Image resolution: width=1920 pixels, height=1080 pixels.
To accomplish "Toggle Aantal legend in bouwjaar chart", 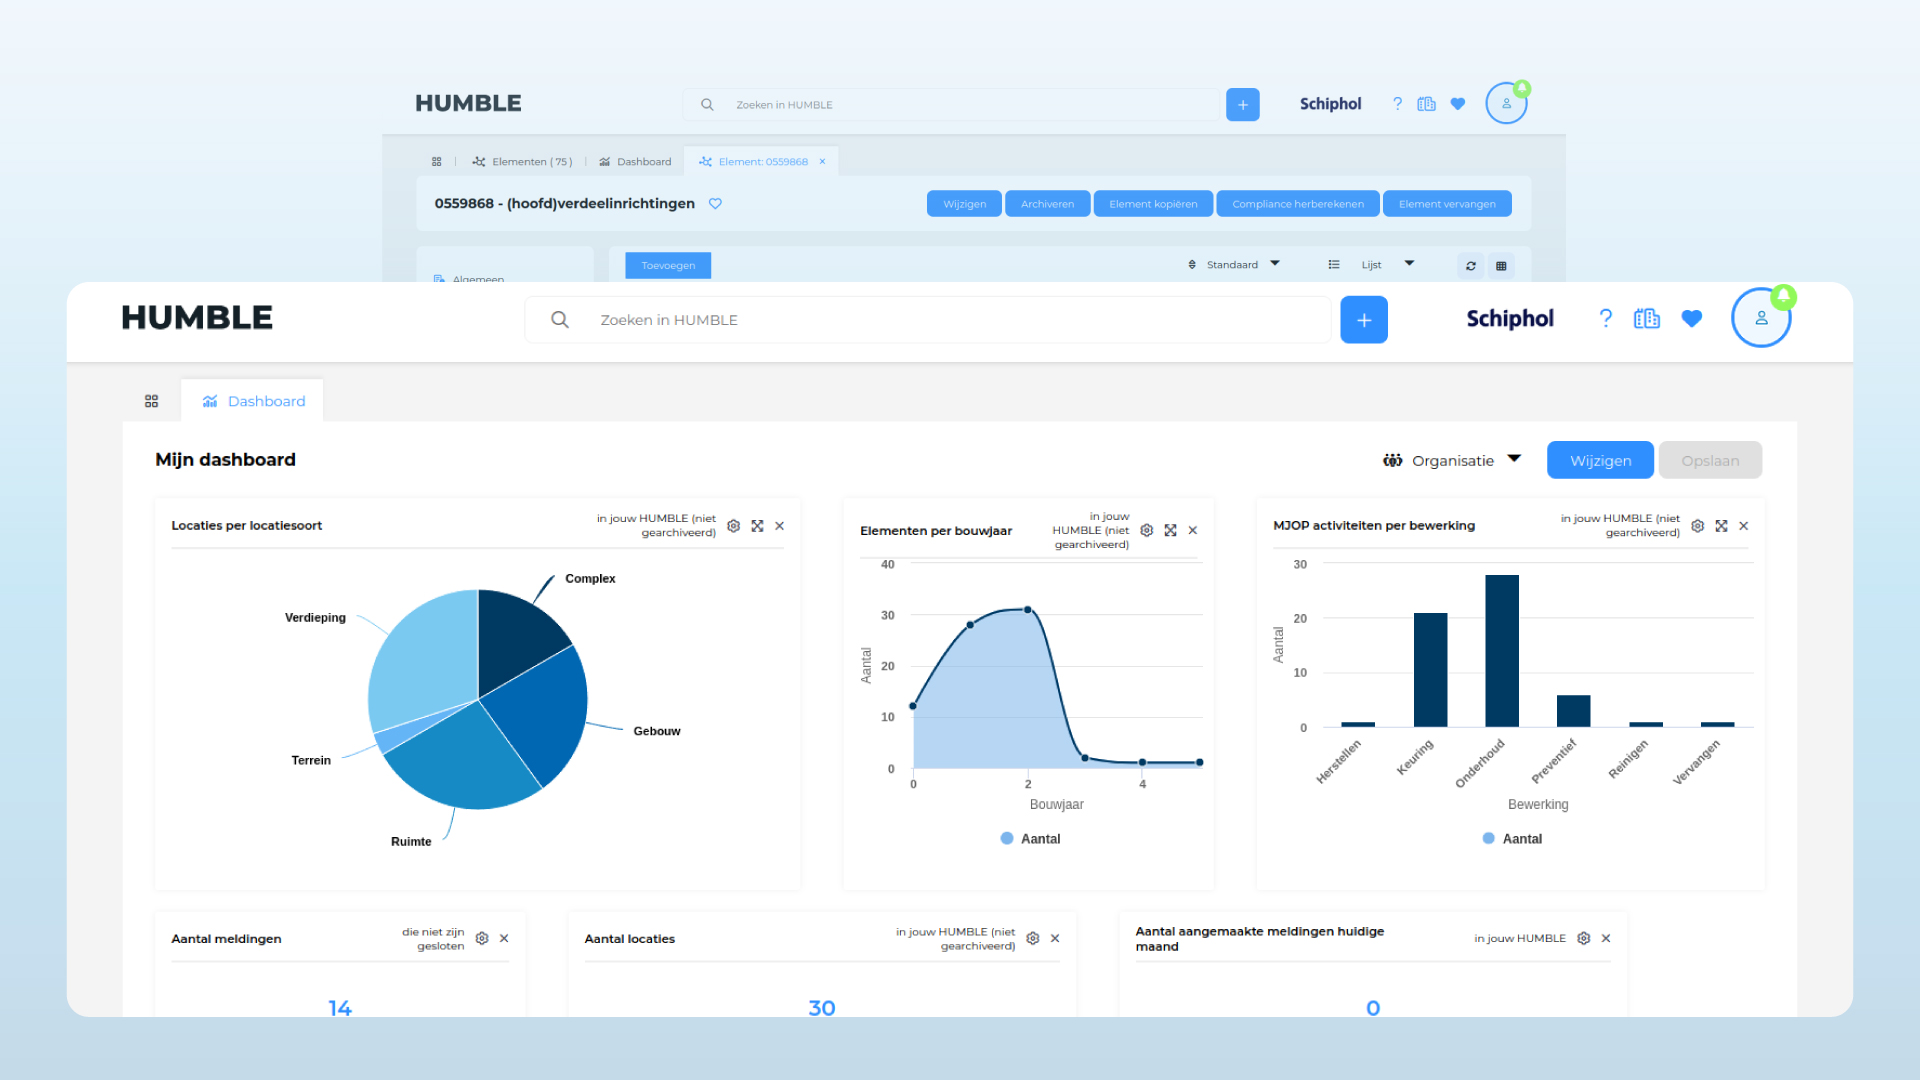I will (x=1030, y=839).
